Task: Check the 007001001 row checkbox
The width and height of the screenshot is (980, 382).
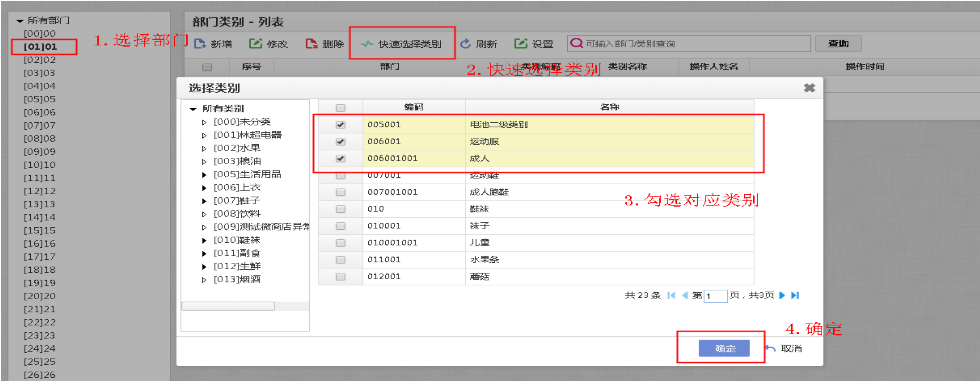Action: (340, 193)
